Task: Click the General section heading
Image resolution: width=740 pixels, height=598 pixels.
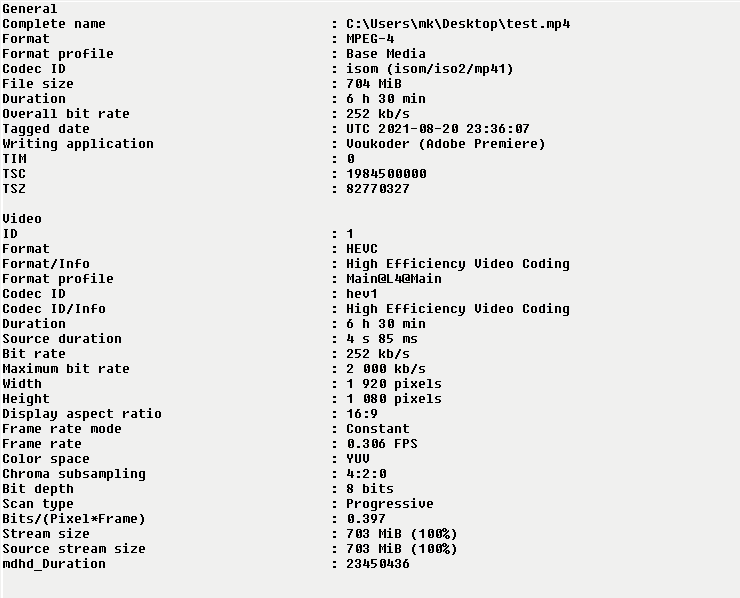Action: point(30,9)
